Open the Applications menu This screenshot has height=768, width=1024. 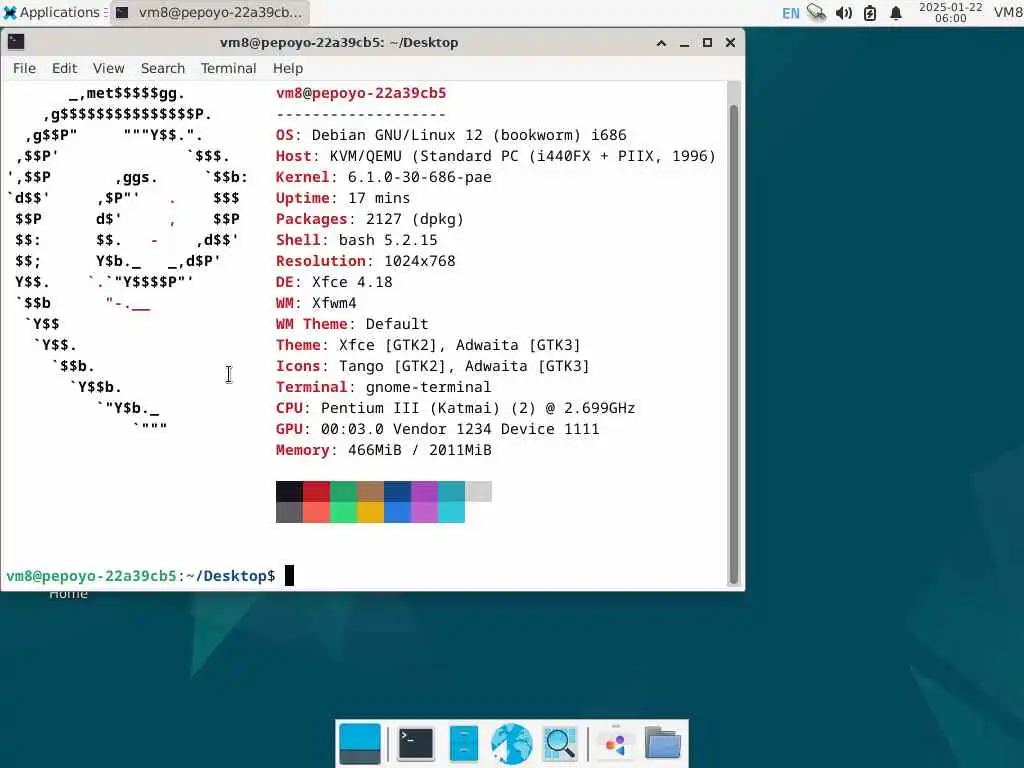(52, 12)
